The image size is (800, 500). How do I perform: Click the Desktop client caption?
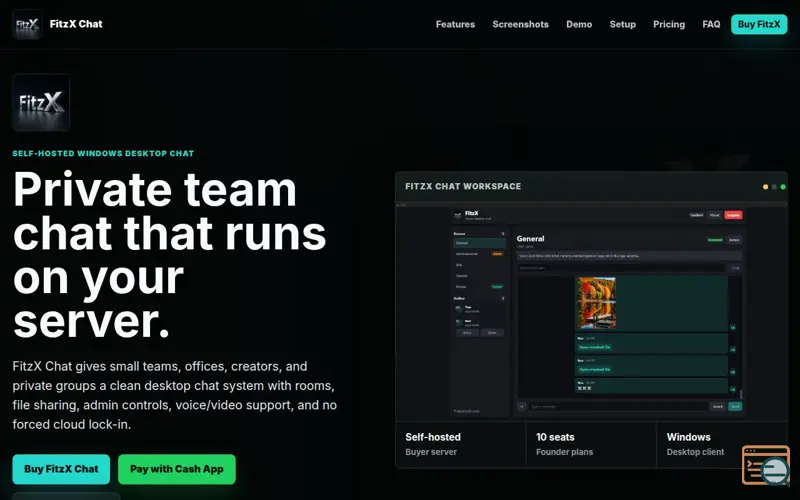tap(695, 452)
